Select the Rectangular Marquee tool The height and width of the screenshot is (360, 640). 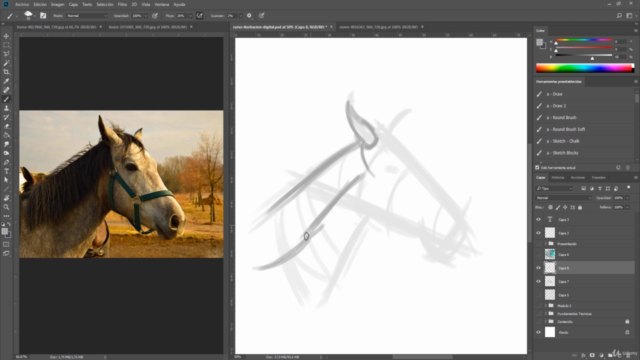pos(7,45)
